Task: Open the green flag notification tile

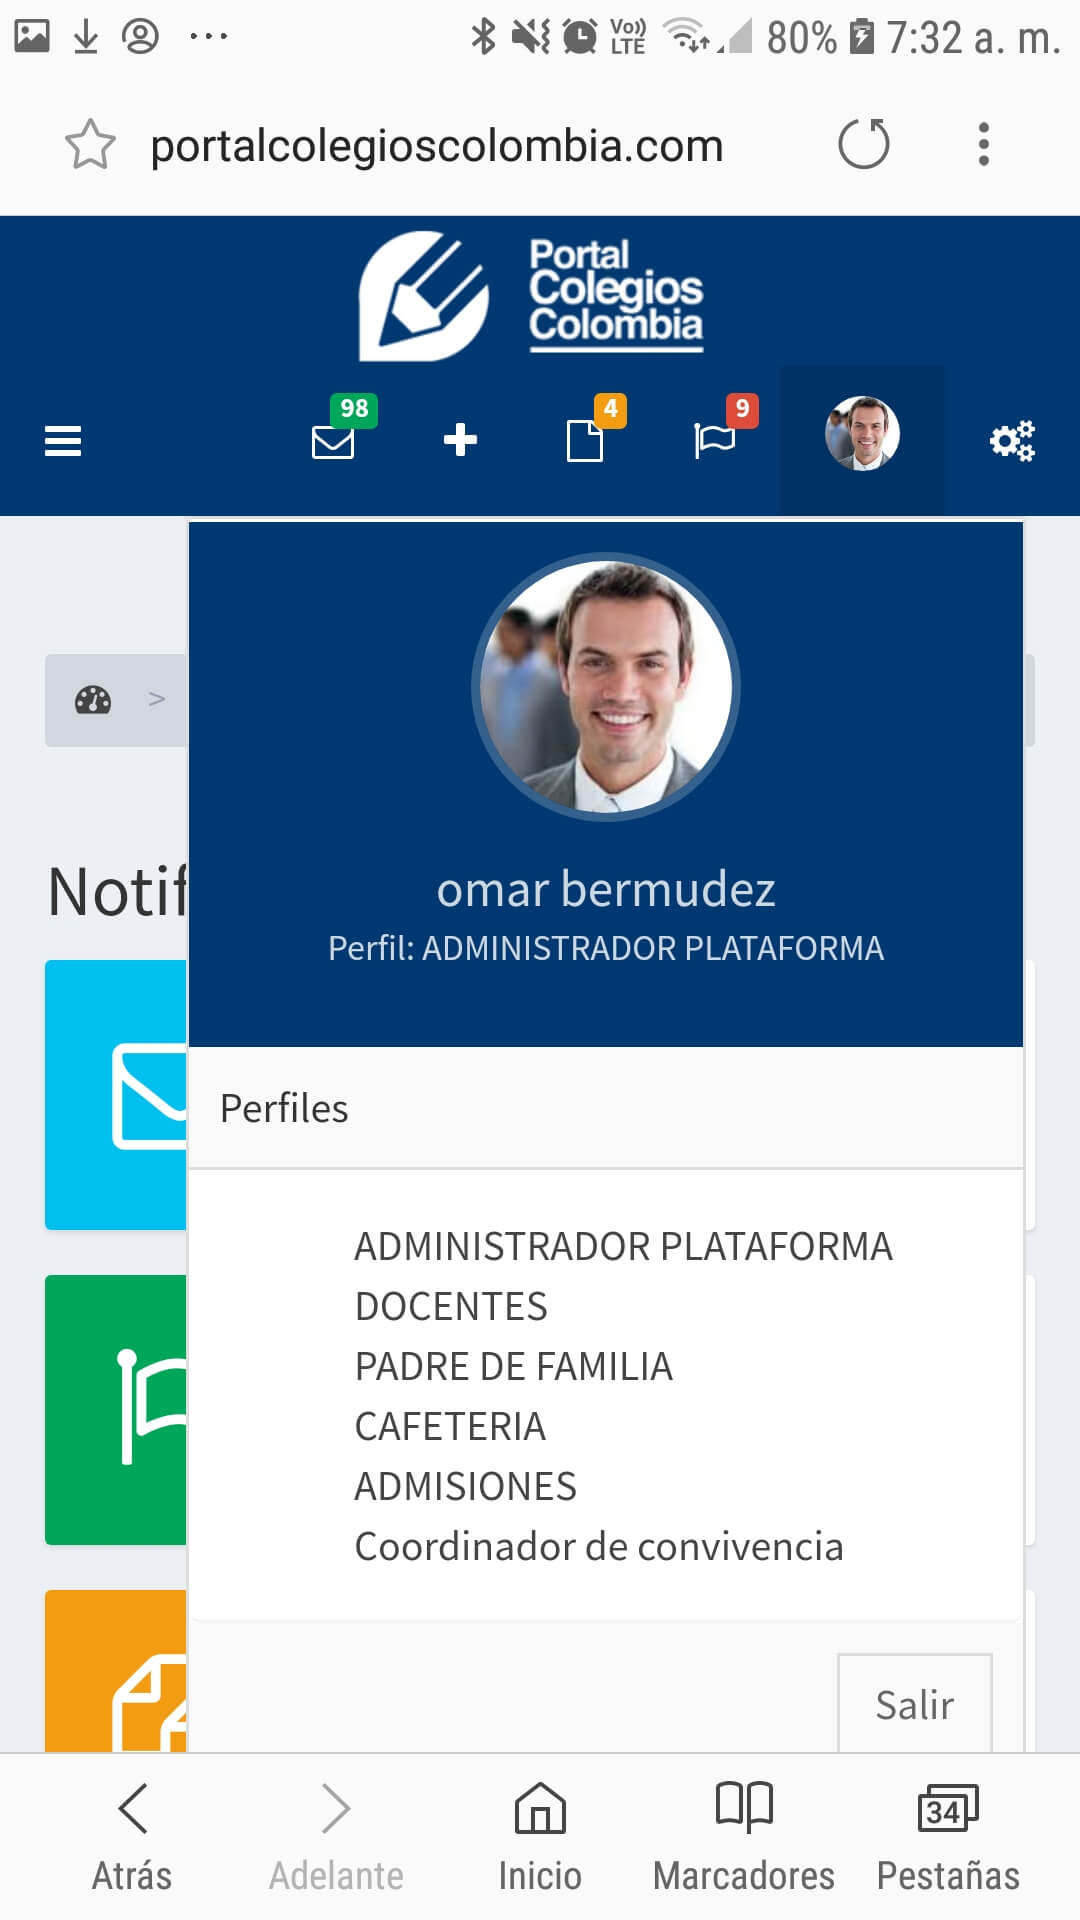Action: 116,1410
